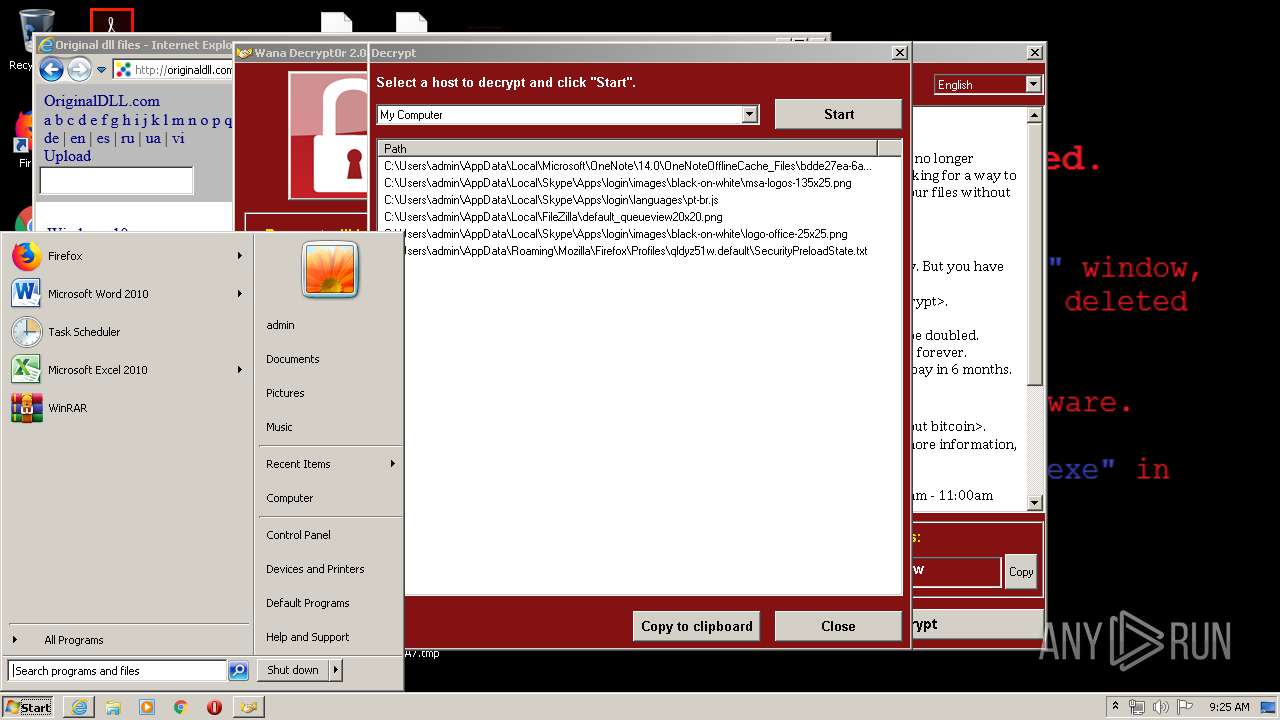Click the Windows Media Player taskbar icon
1280x720 pixels.
147,707
